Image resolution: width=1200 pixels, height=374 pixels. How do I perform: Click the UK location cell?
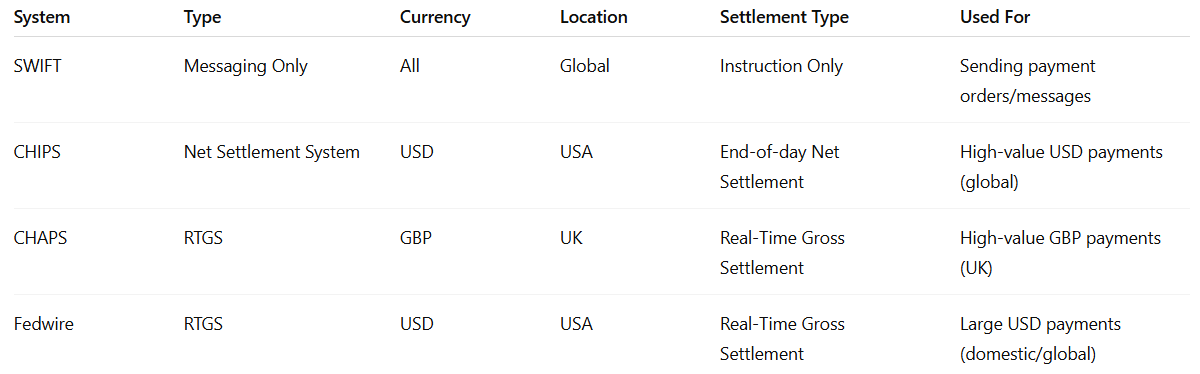(571, 238)
